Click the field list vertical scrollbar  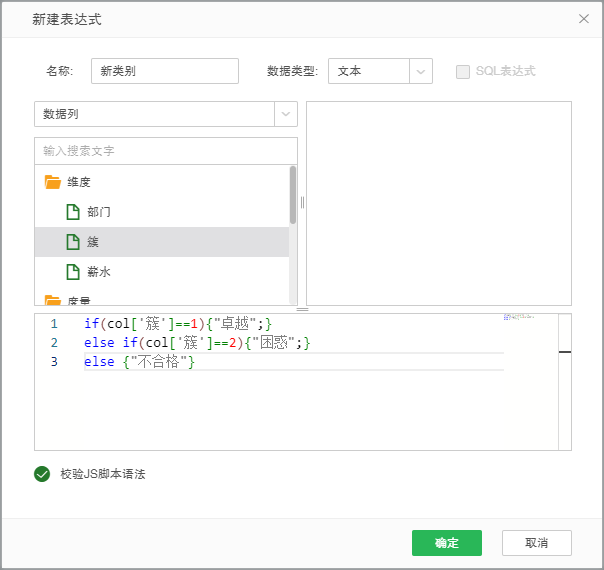point(293,195)
